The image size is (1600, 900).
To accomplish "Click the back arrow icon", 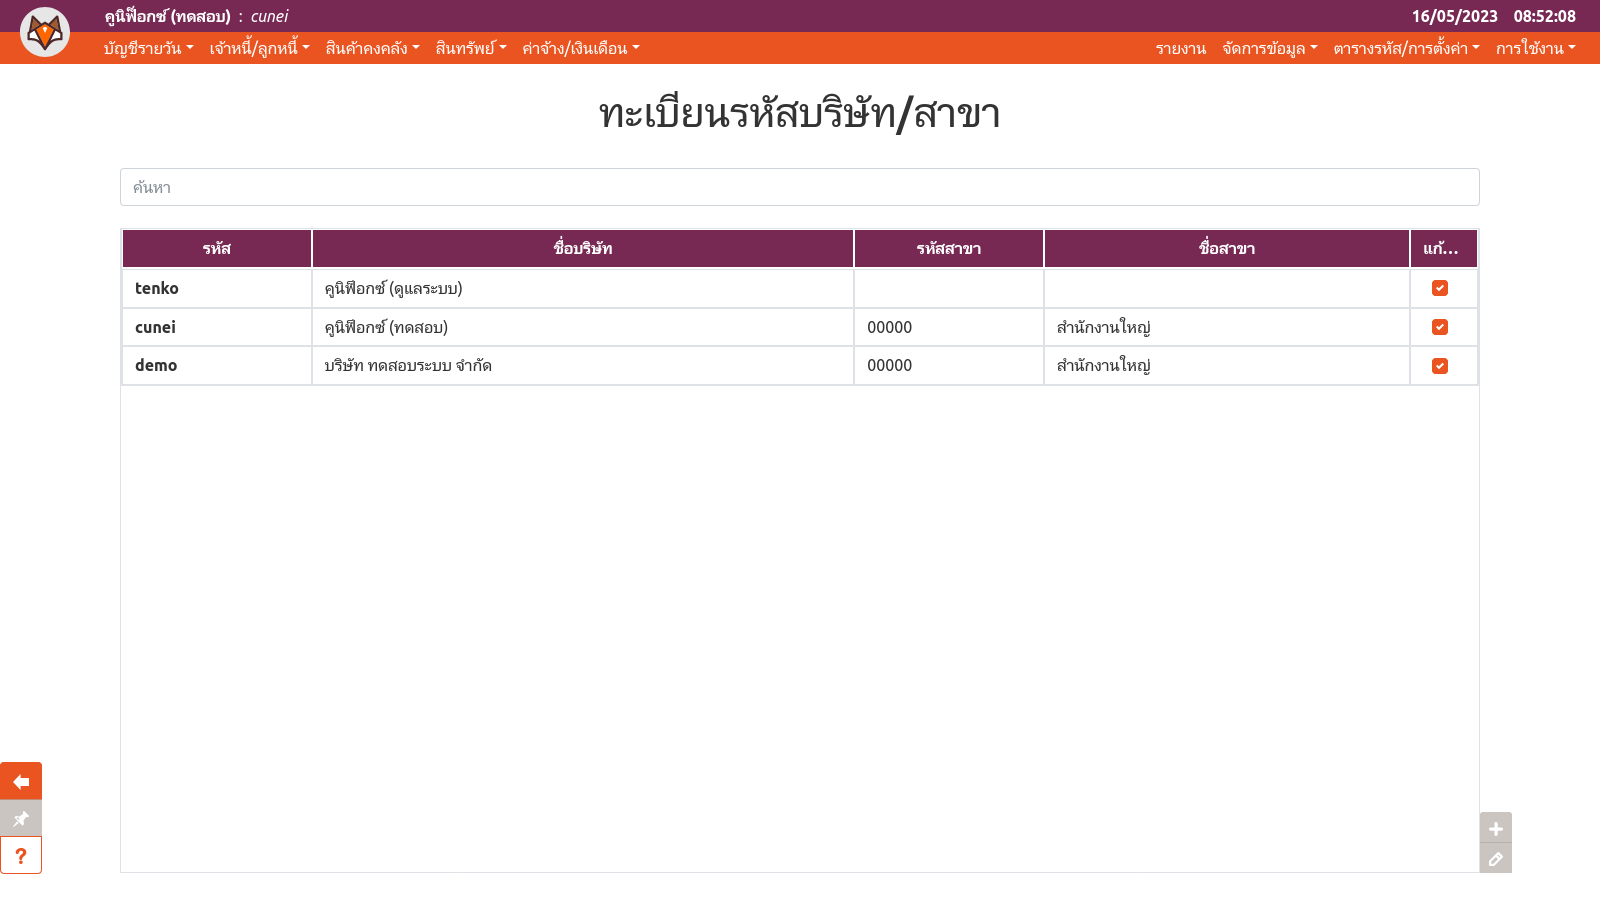I will [x=21, y=781].
